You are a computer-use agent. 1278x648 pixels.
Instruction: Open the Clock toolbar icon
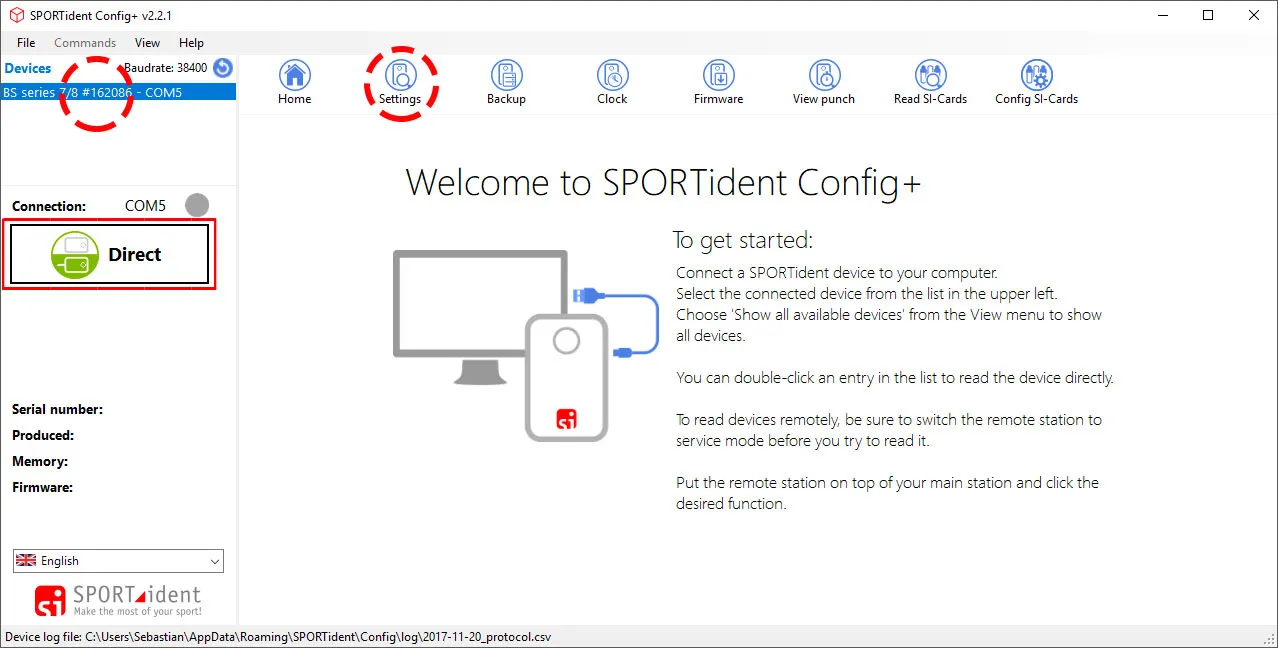pos(612,82)
